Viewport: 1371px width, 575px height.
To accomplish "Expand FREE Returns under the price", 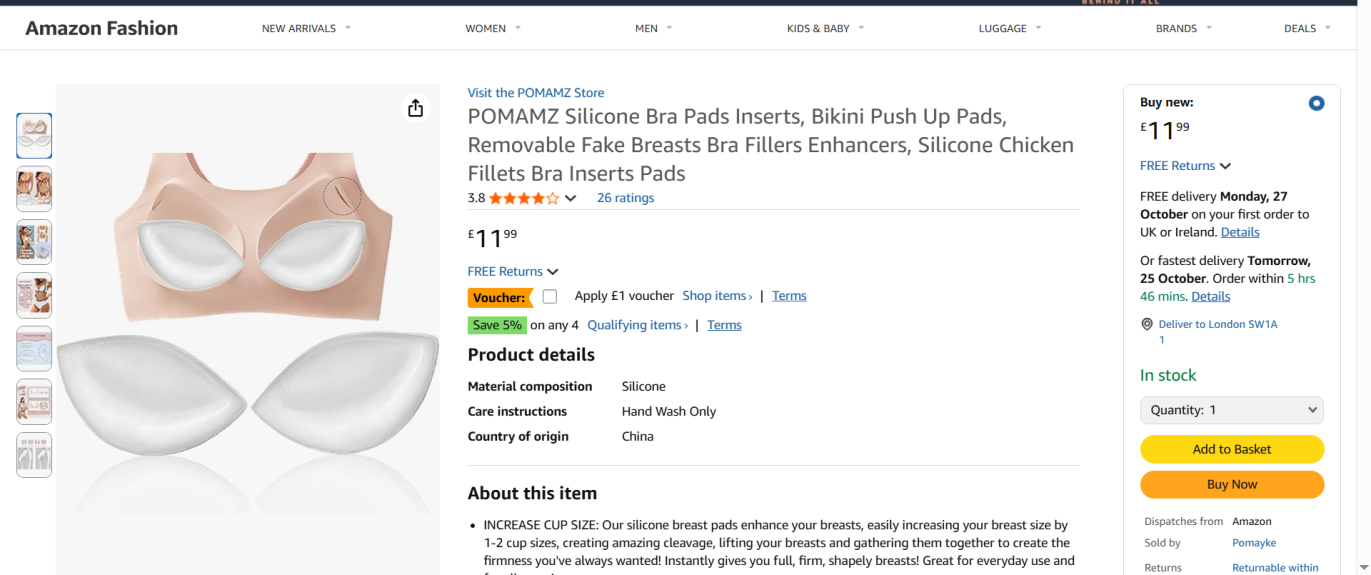I will 512,272.
